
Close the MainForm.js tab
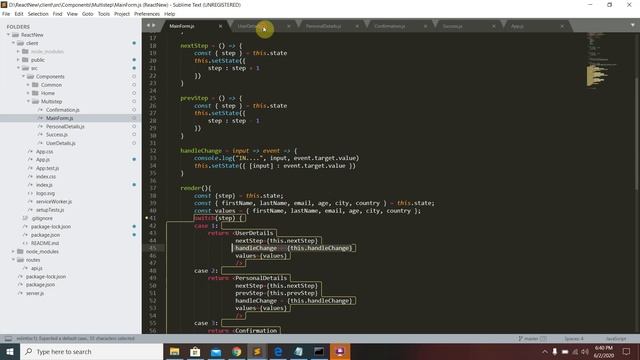(220, 26)
